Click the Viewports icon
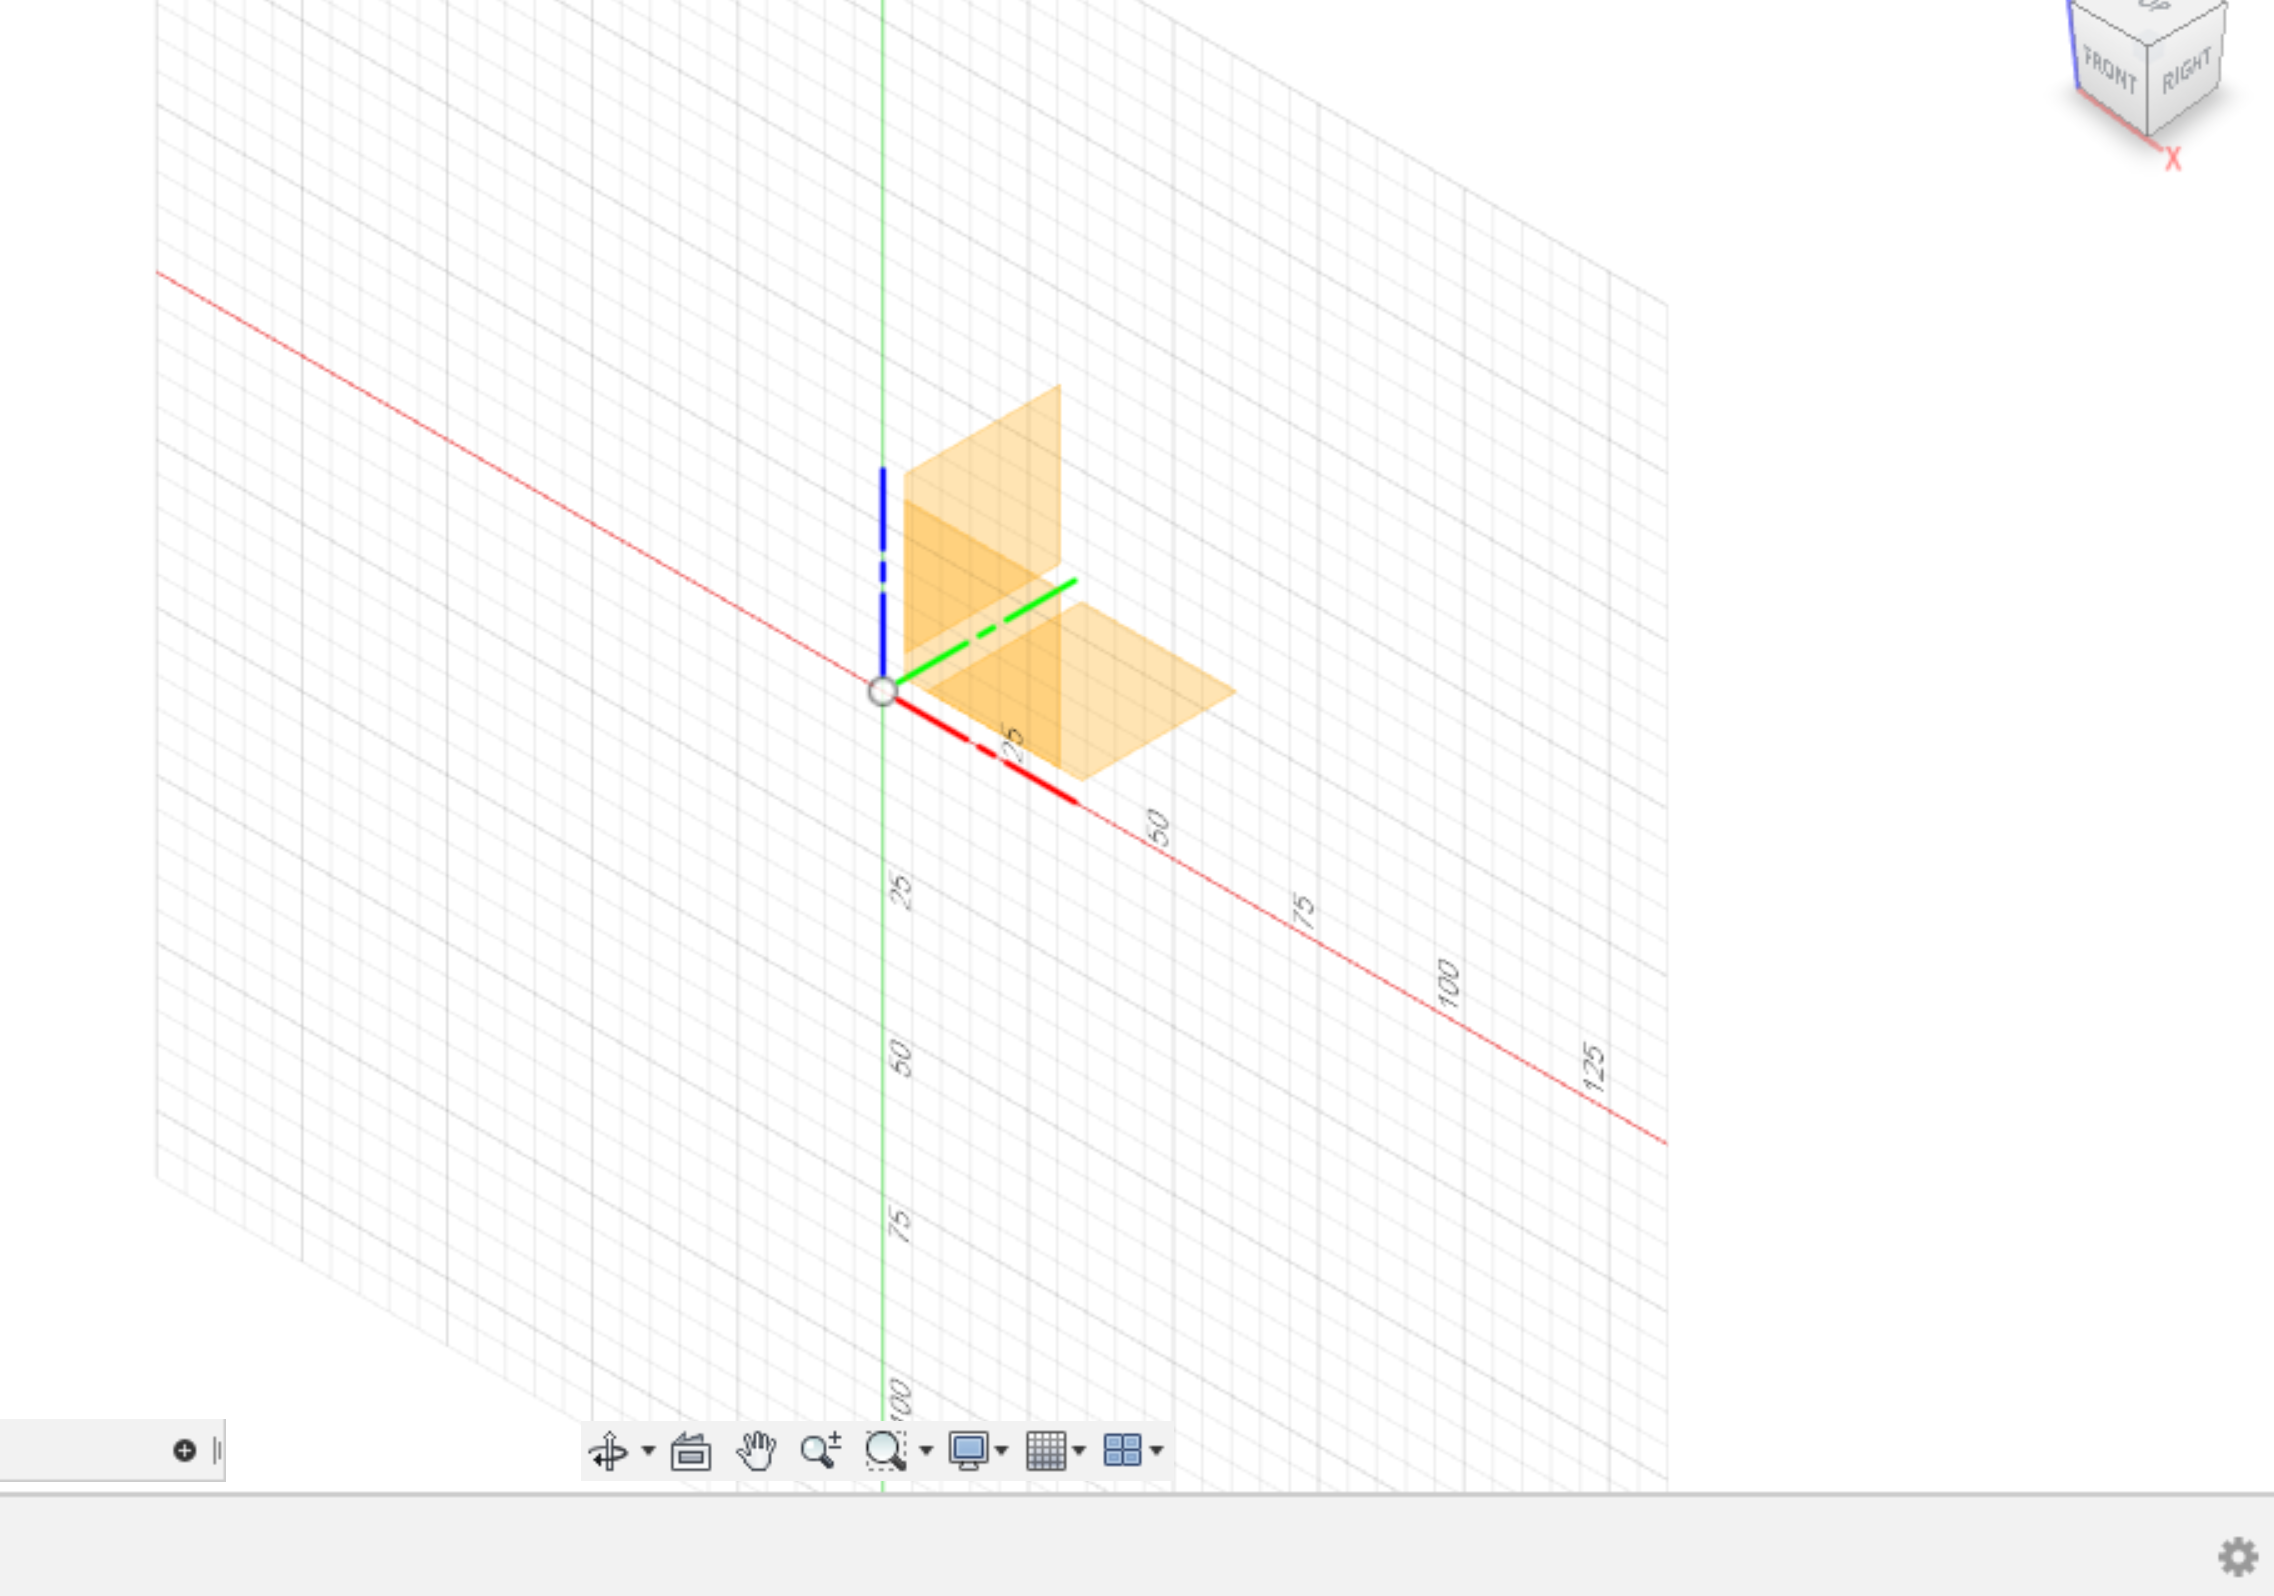The width and height of the screenshot is (2274, 1596). tap(1122, 1450)
